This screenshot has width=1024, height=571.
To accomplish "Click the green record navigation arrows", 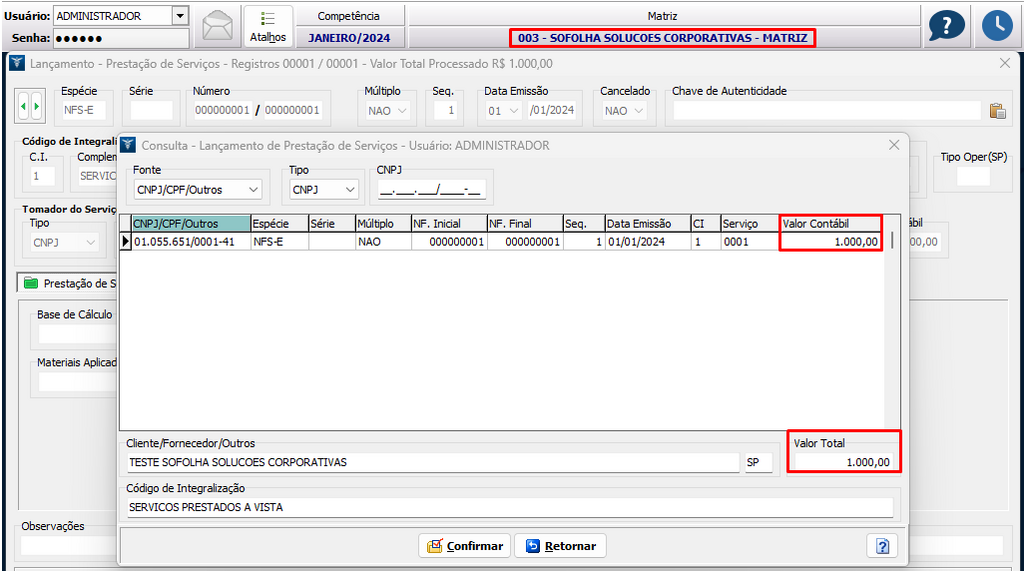I will point(31,105).
